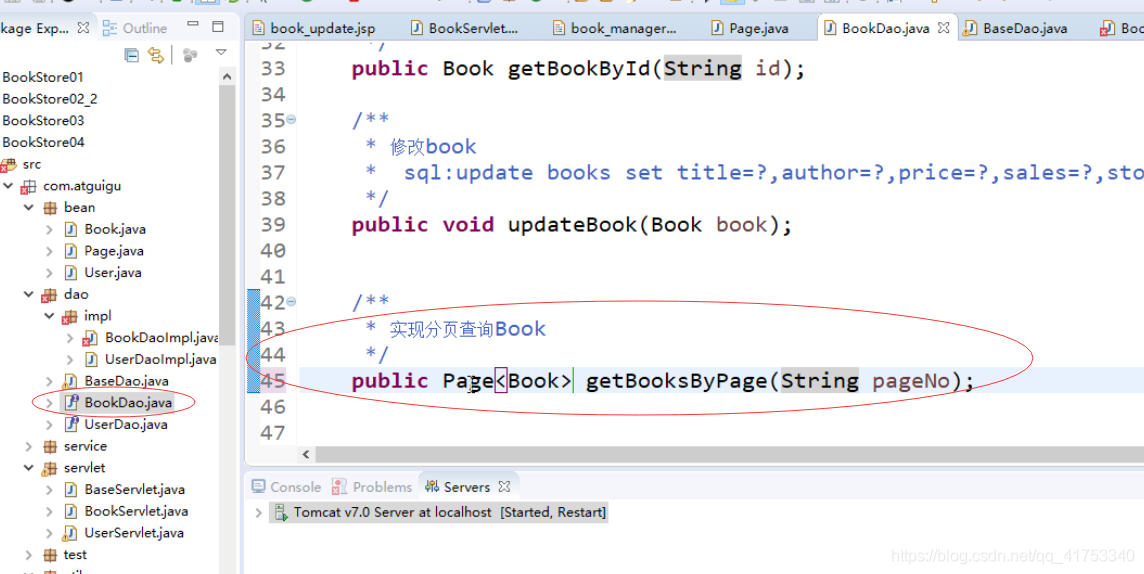
Task: Select User.java in the bean package
Action: (112, 273)
